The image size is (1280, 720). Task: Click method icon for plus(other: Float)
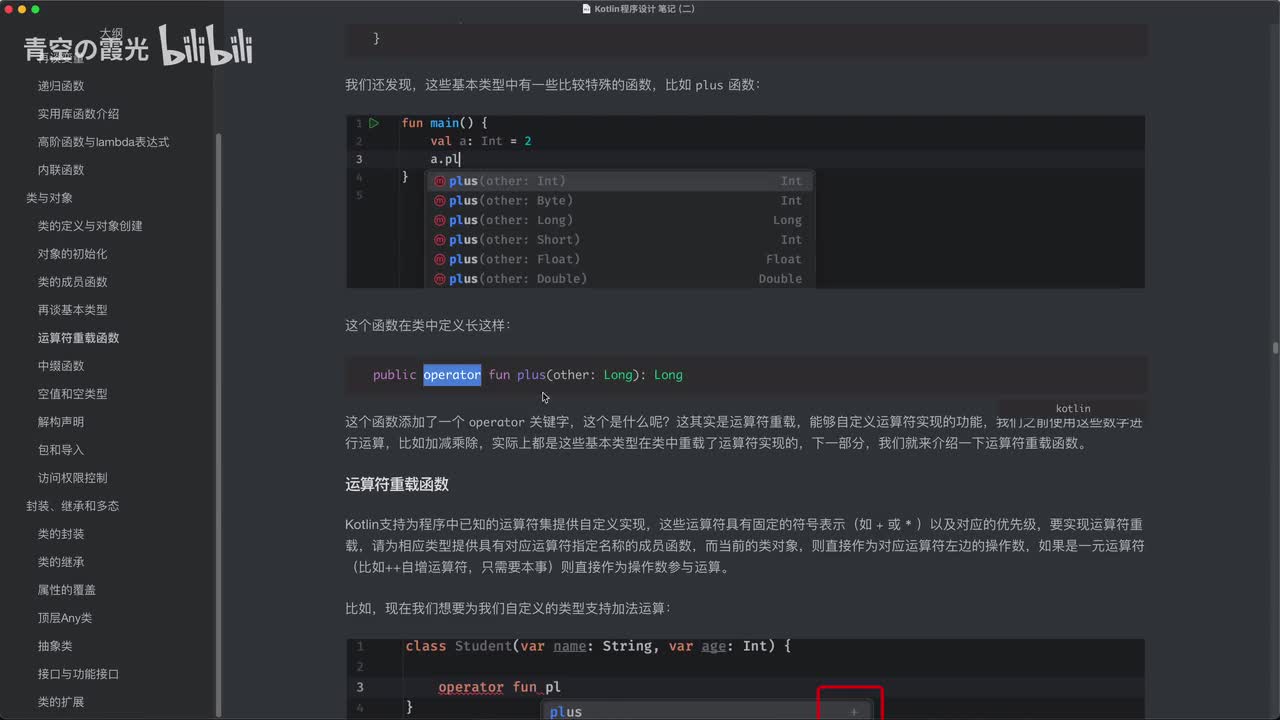pyautogui.click(x=439, y=259)
